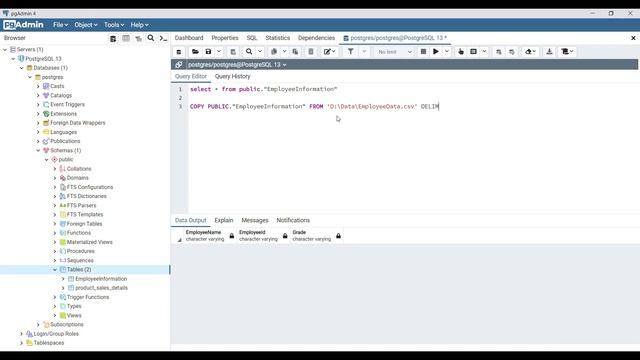Switch to the Notifications tab
The image size is (640, 360).
(x=293, y=220)
